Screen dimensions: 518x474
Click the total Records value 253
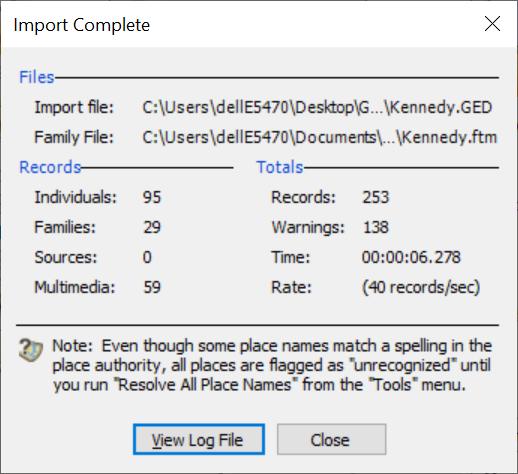click(376, 197)
